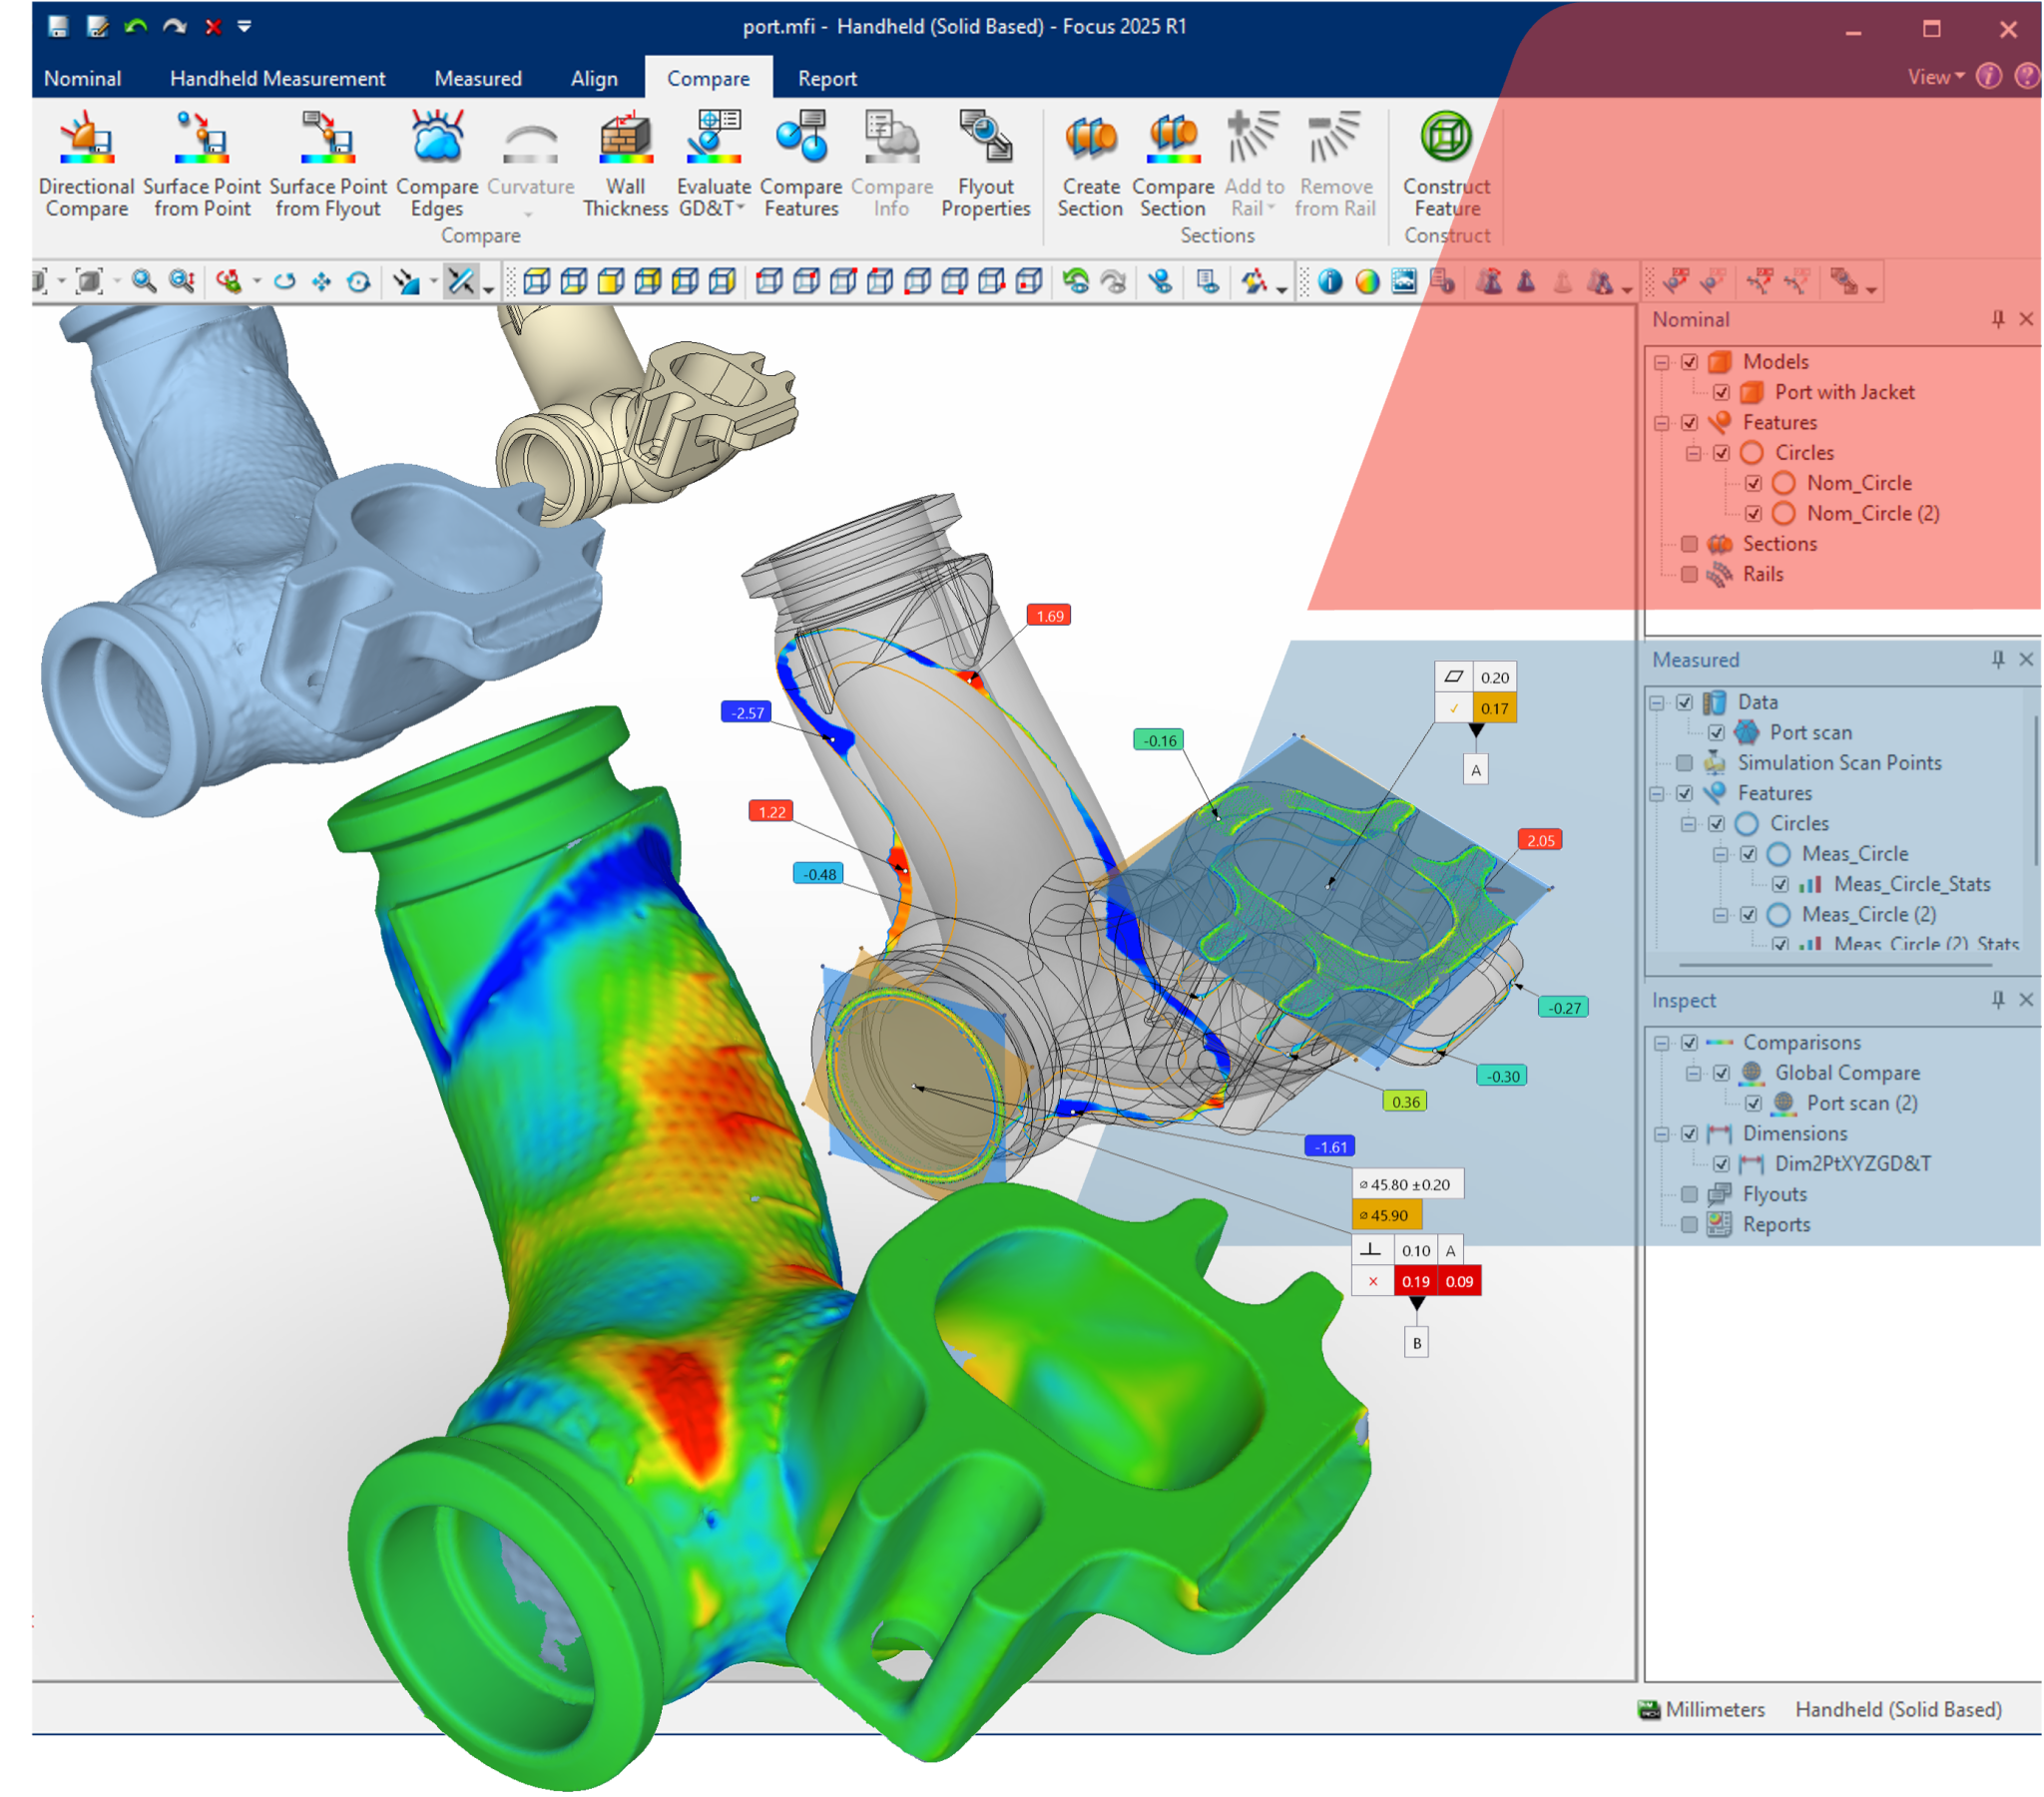Screen dimensions: 2044x1797
Task: Switch to the Nominal ribbon tab
Action: pos(83,78)
